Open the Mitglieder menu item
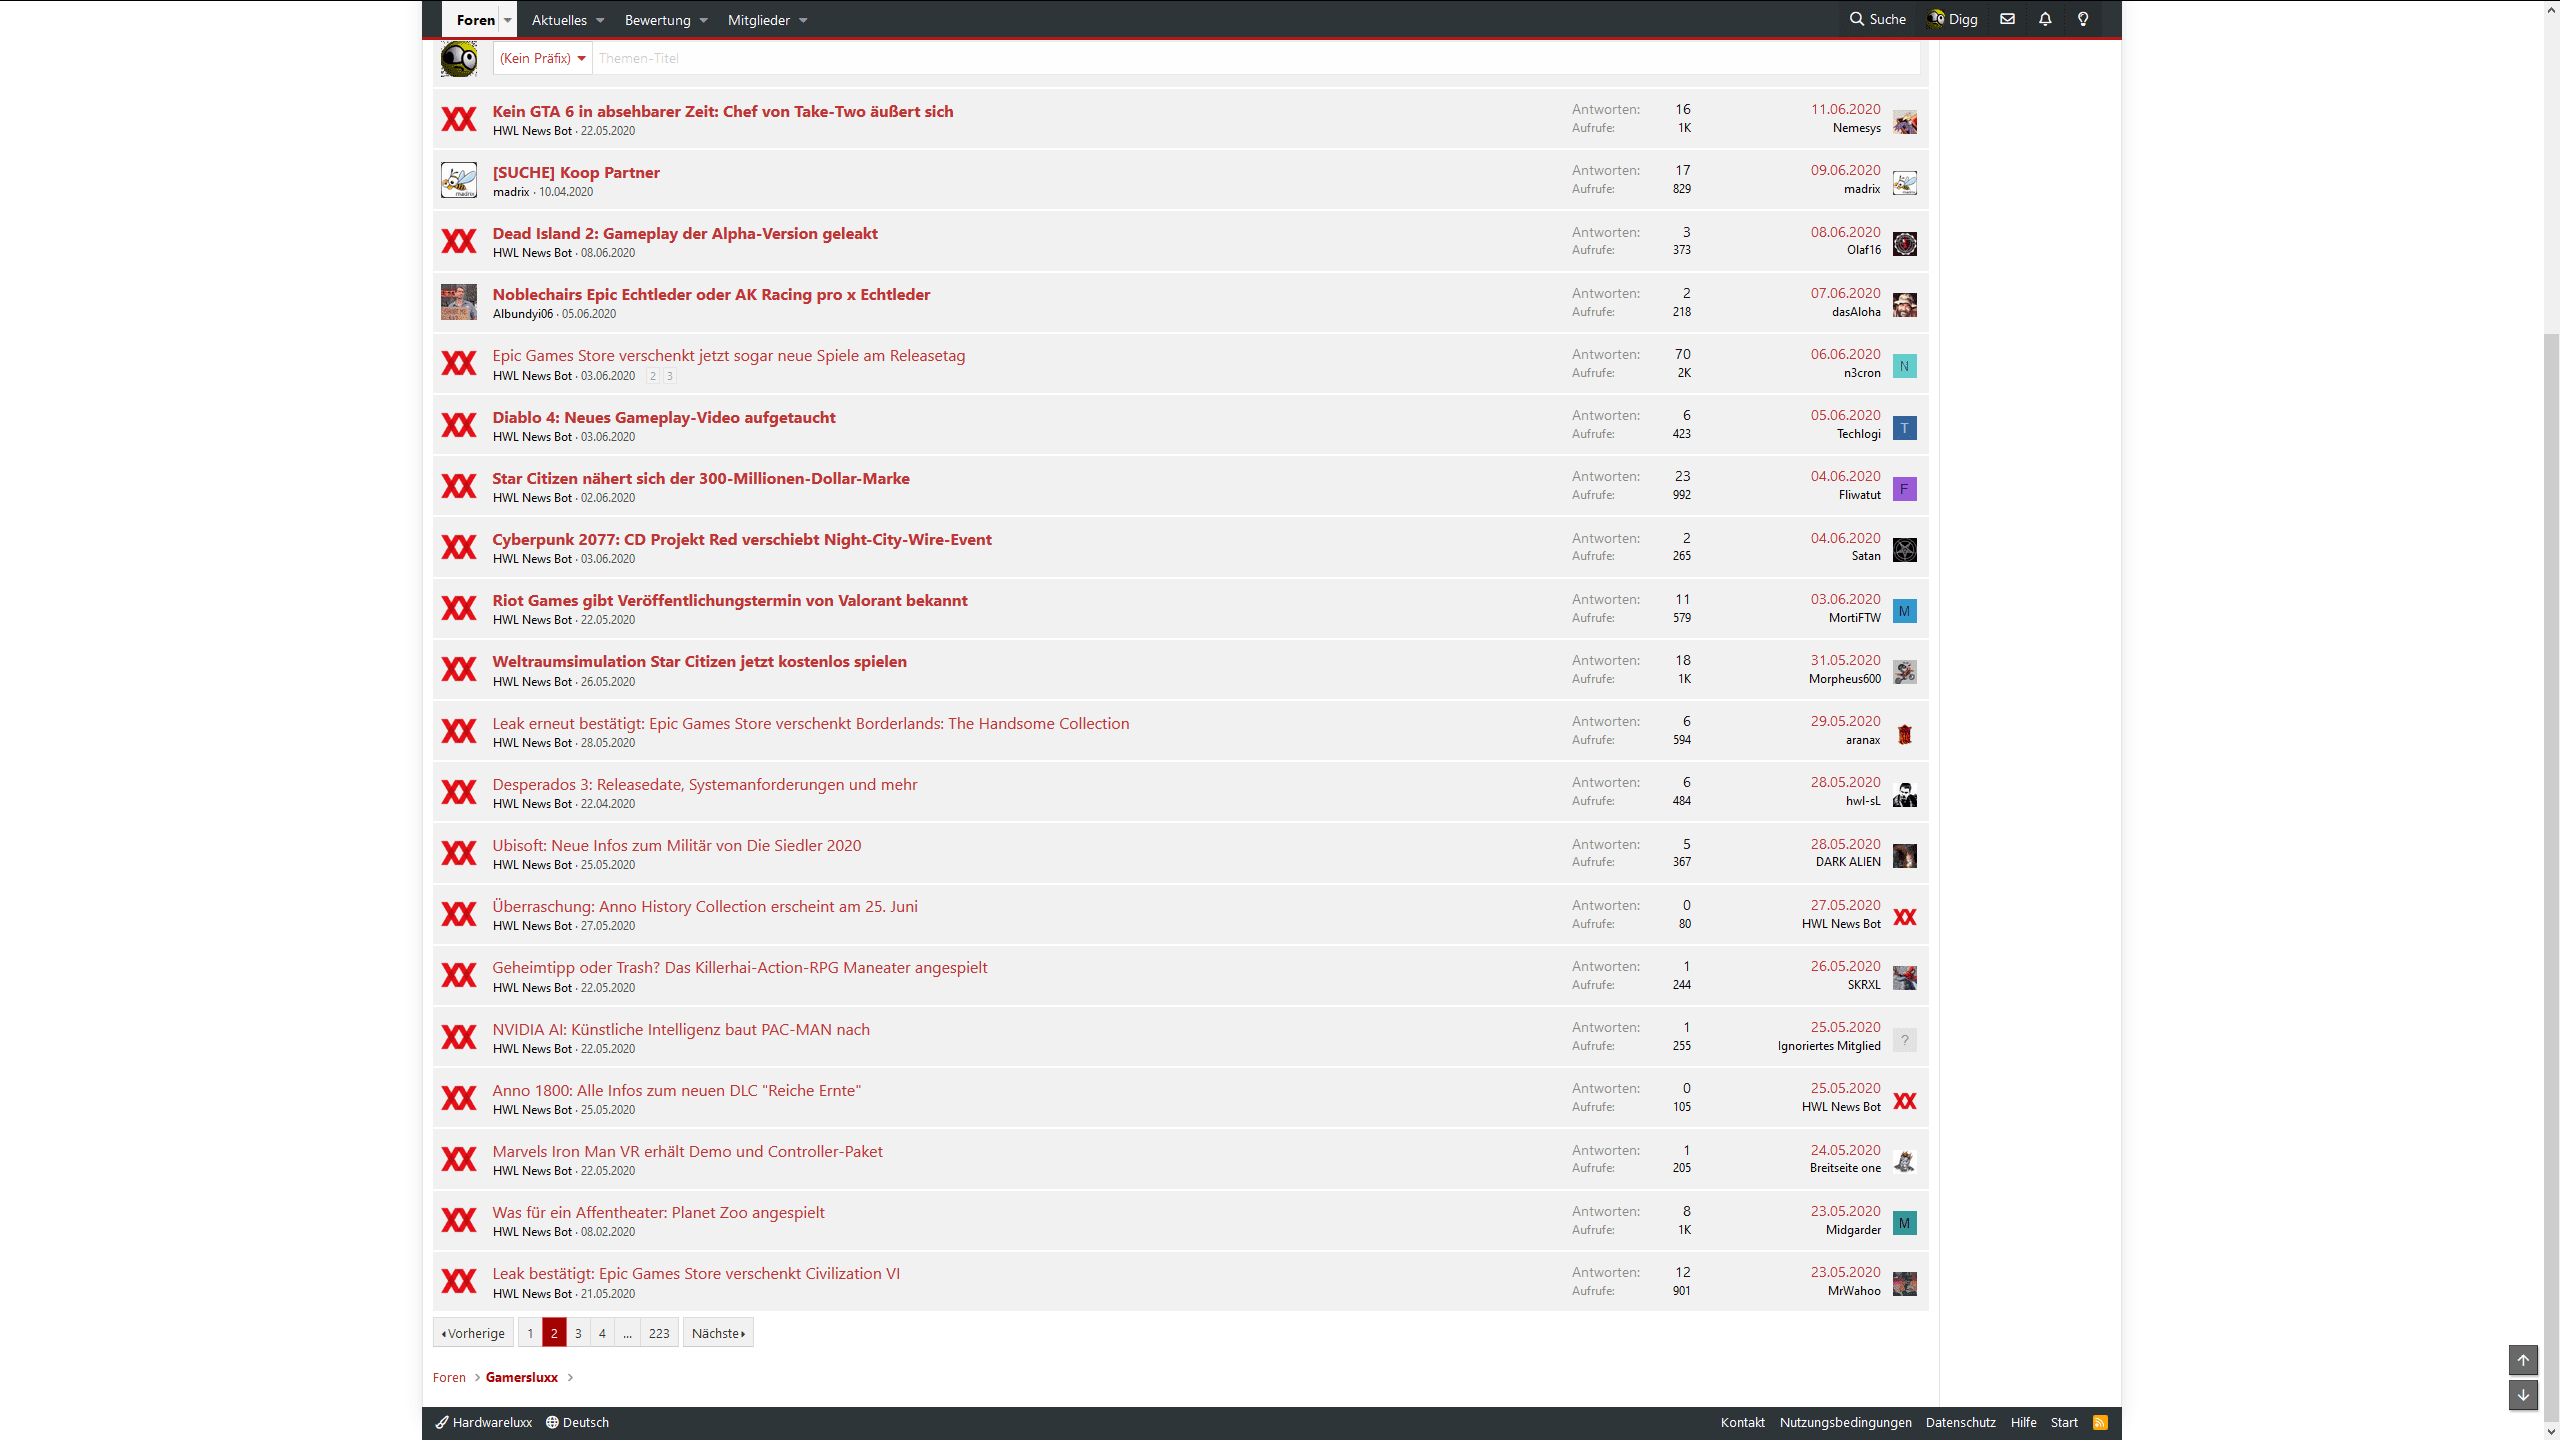 pos(759,20)
